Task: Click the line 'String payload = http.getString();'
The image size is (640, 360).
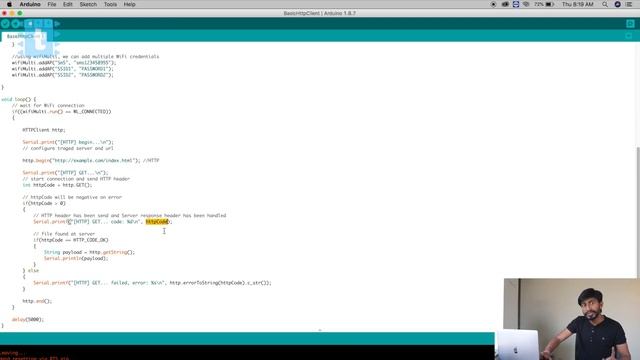Action: click(x=89, y=252)
